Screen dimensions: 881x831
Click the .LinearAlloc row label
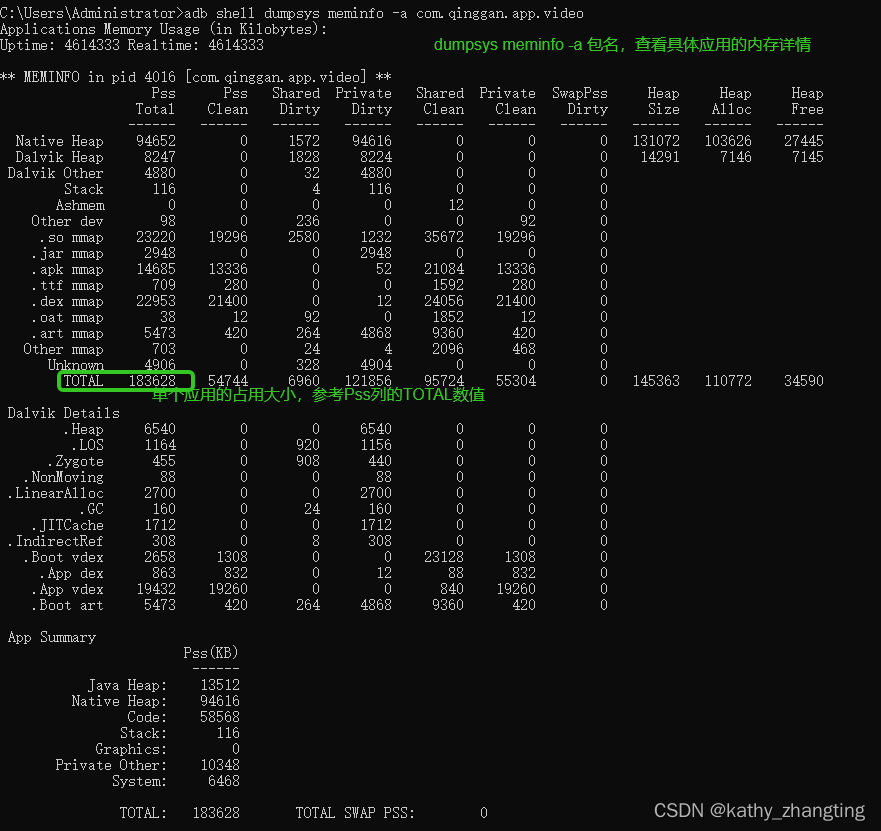[x=56, y=494]
